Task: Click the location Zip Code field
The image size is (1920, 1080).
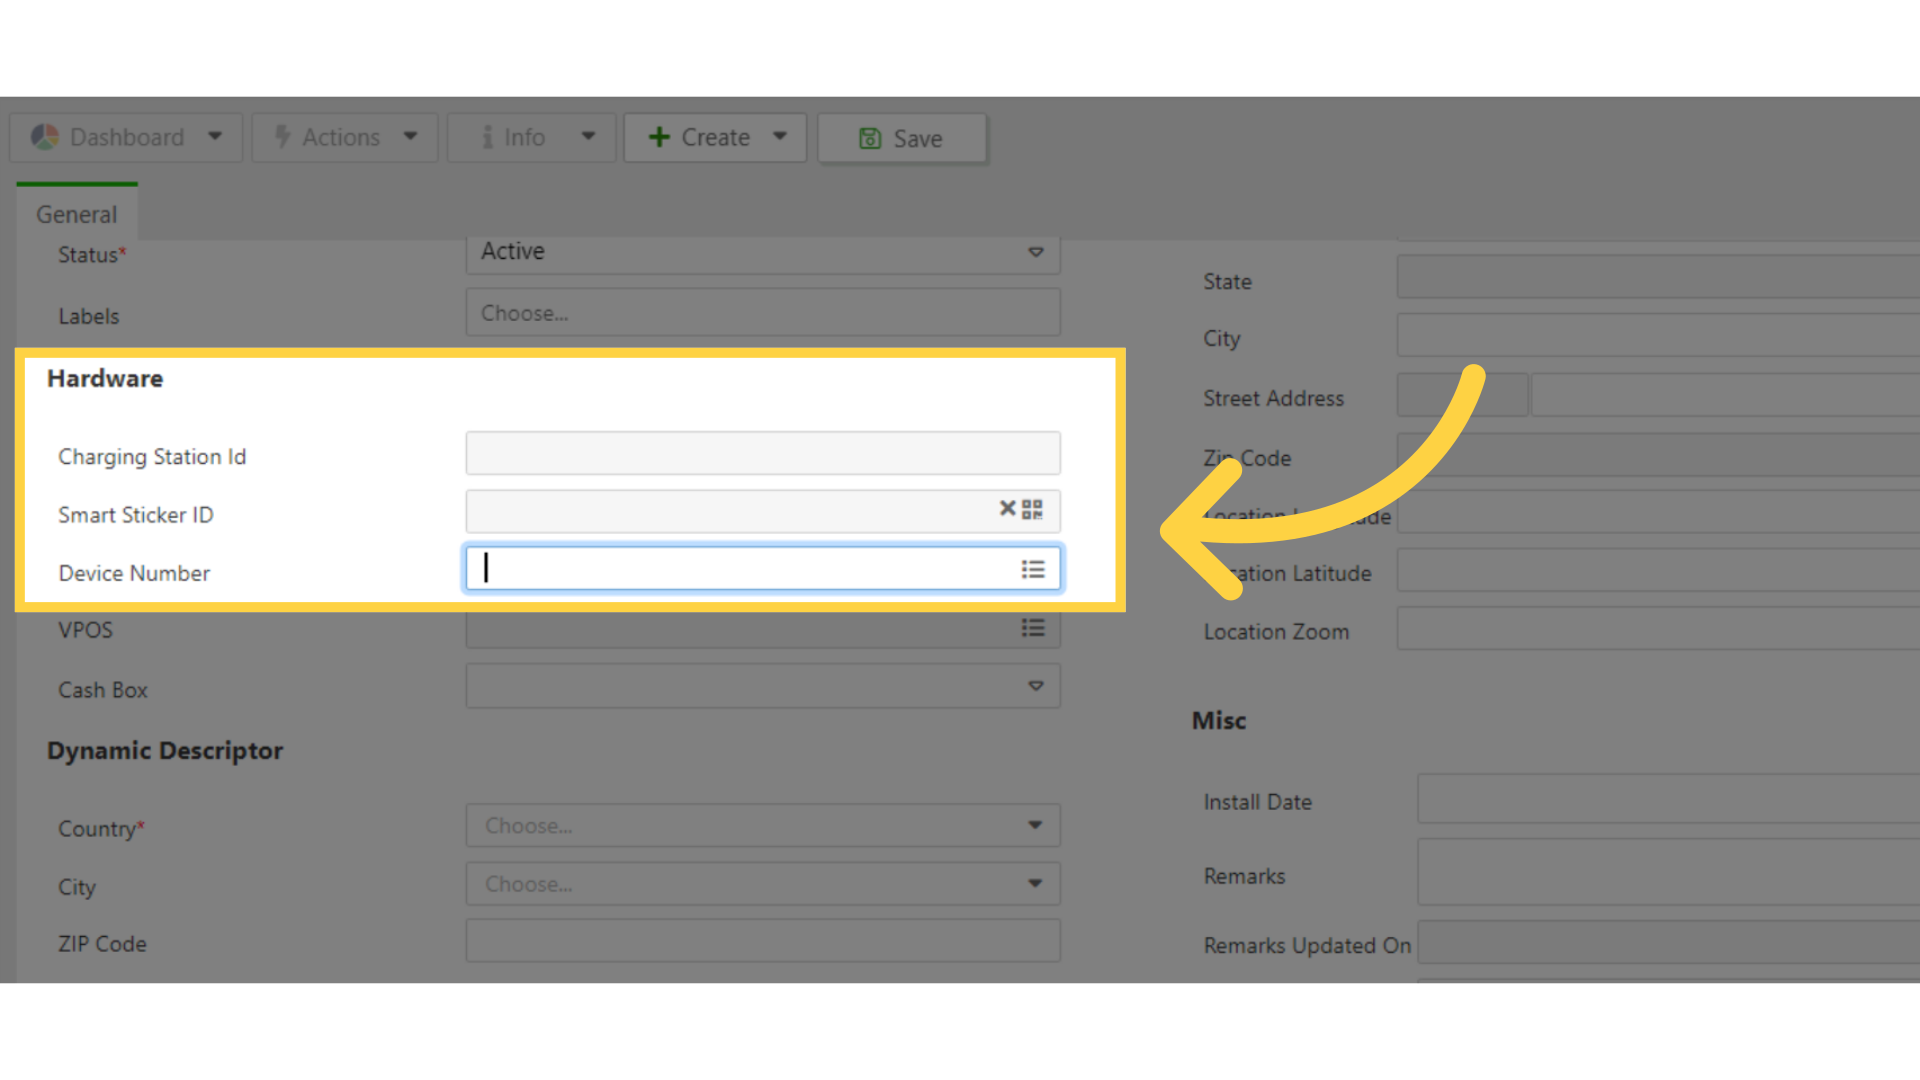Action: coord(1658,454)
